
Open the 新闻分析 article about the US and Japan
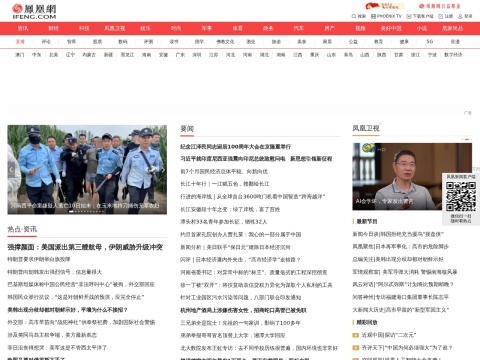[x=235, y=247]
